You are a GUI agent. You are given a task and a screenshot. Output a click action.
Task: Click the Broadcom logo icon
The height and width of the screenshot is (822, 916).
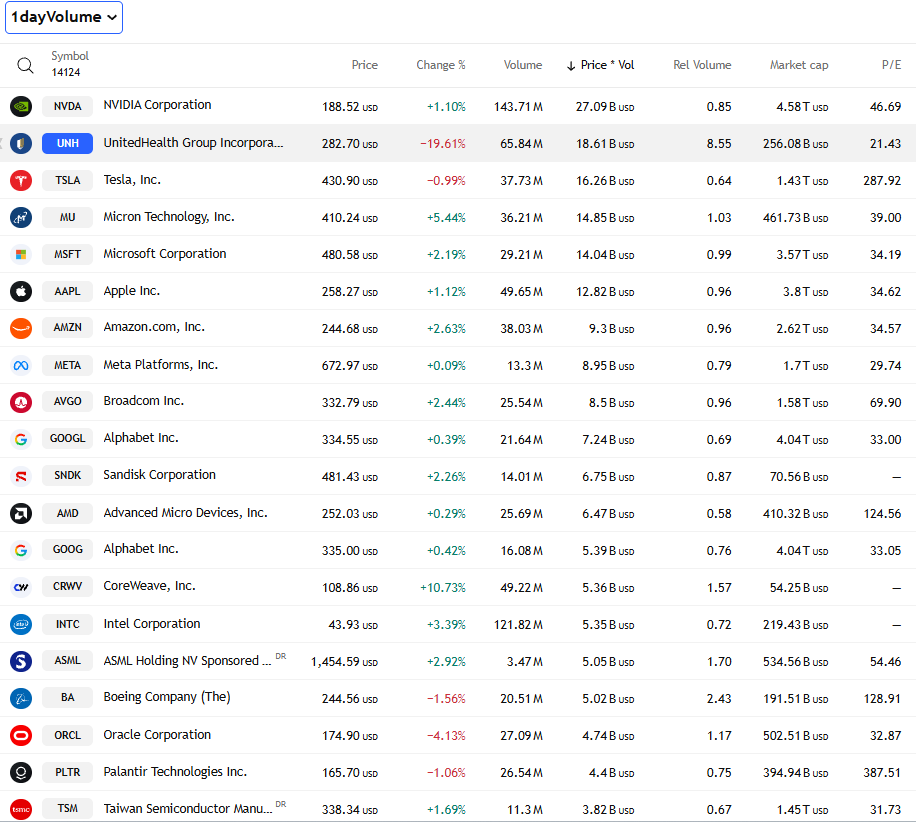click(x=21, y=402)
